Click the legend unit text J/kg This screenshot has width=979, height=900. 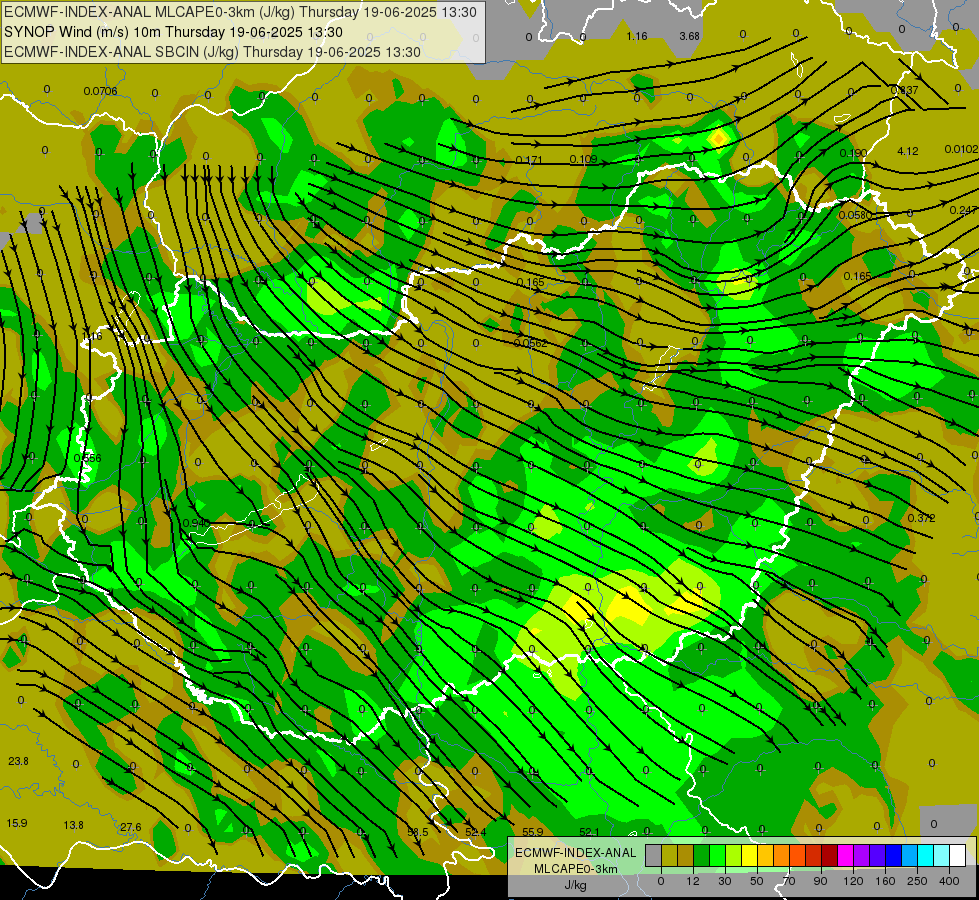tap(576, 885)
